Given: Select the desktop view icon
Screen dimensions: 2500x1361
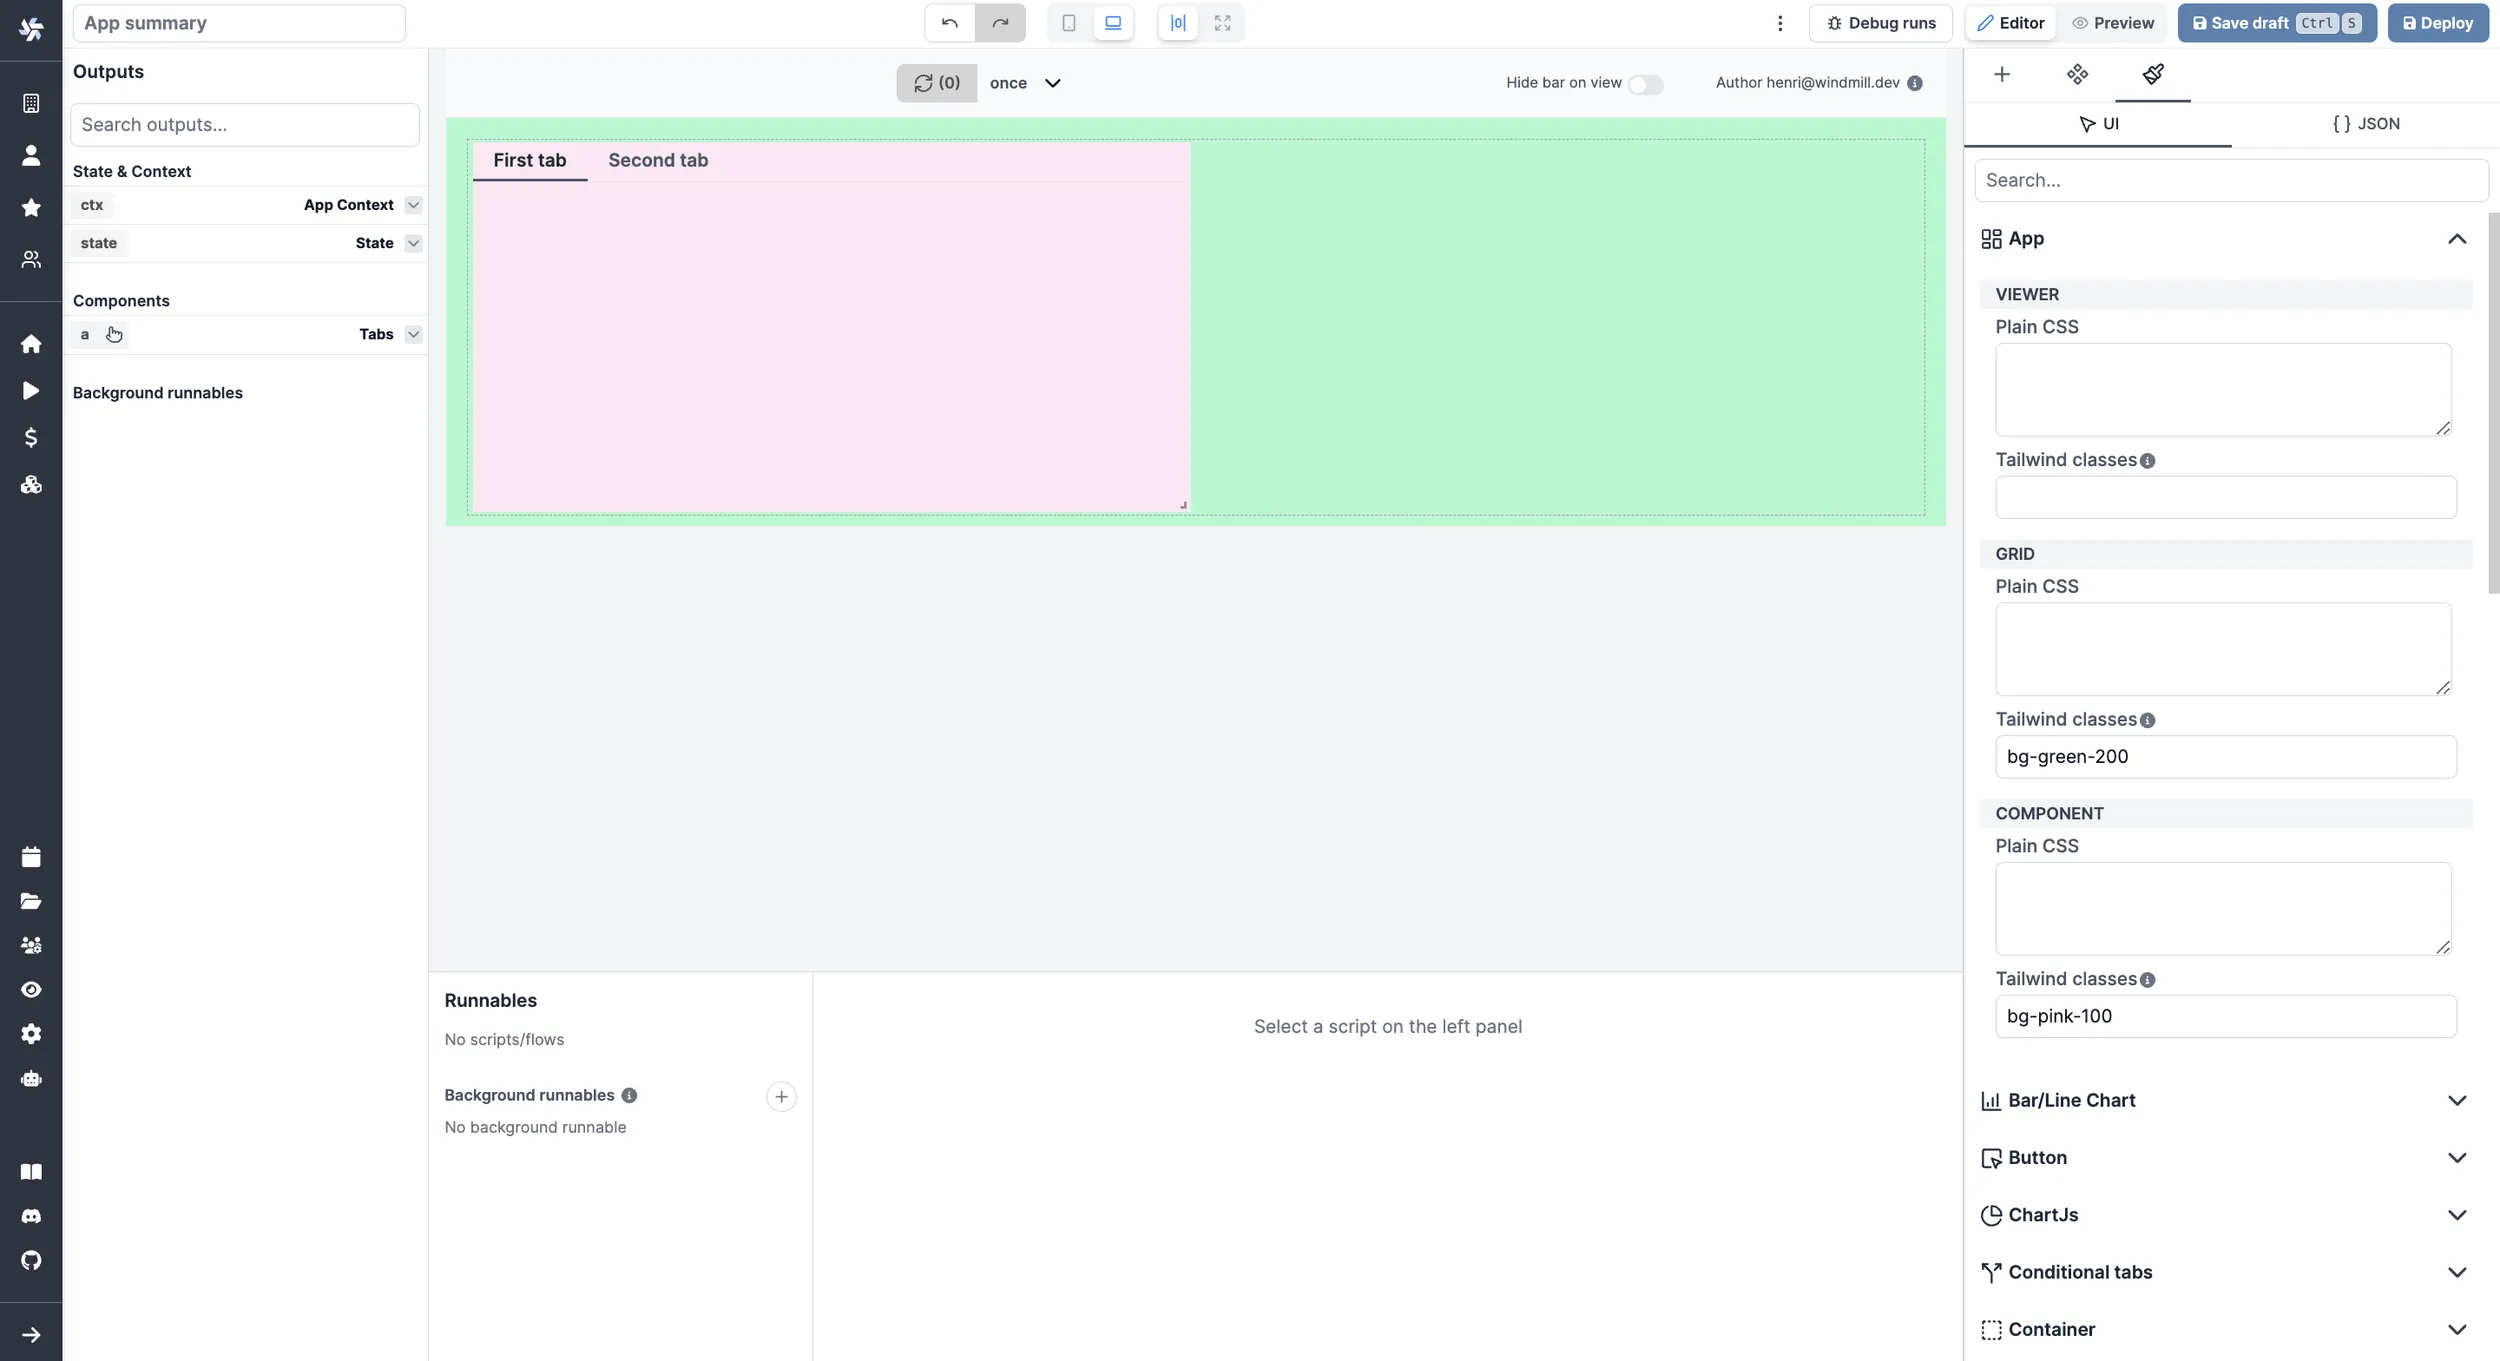Looking at the screenshot, I should 1112,22.
